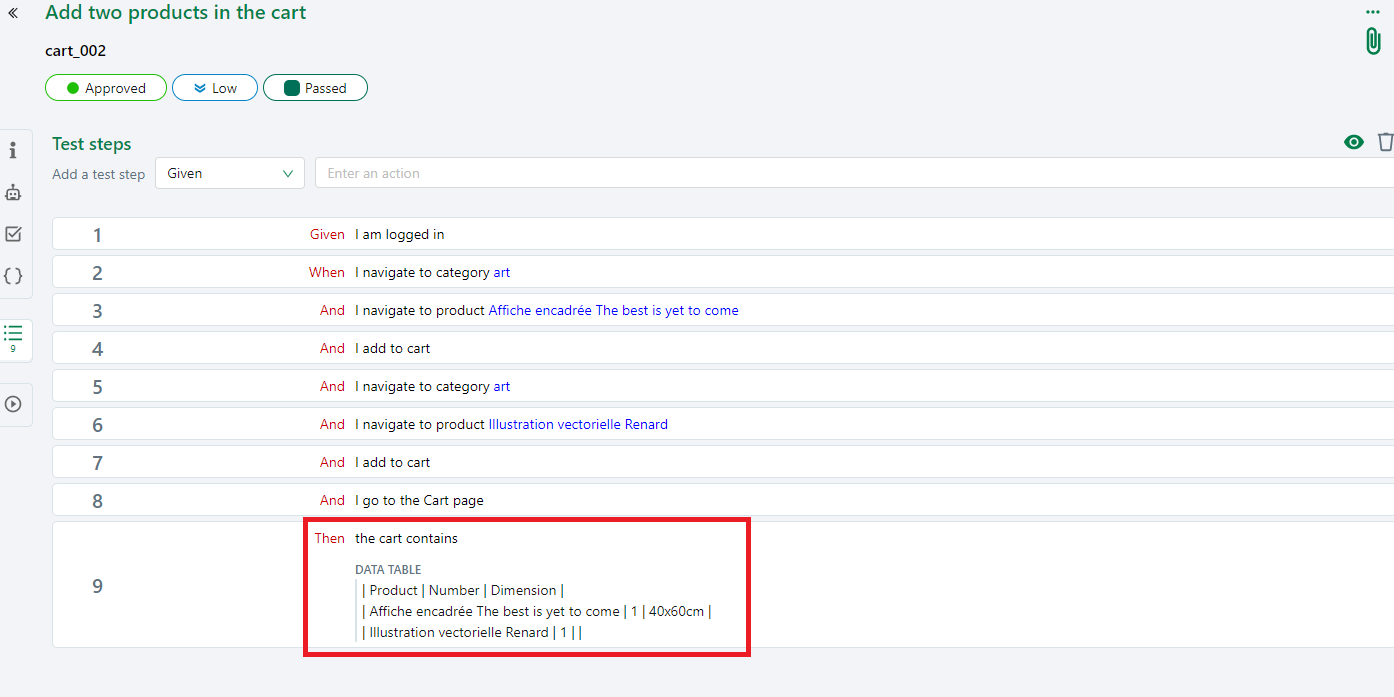Open the more options ellipsis menu

(1372, 11)
